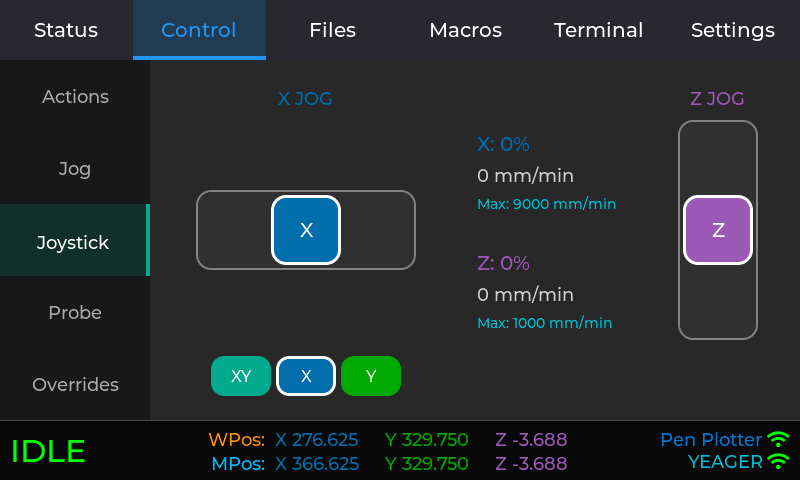The height and width of the screenshot is (480, 800).
Task: Open the Macros tab
Action: click(x=465, y=30)
